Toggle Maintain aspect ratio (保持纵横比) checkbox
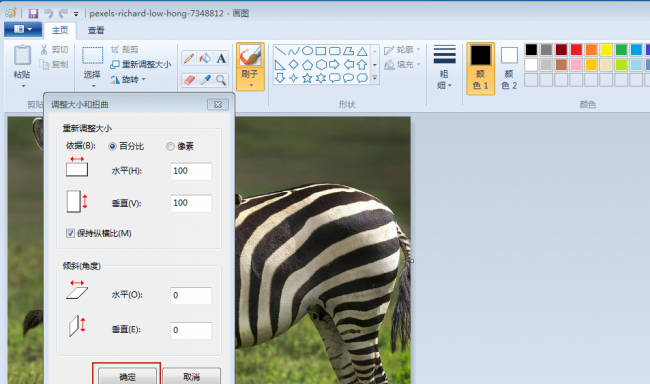The height and width of the screenshot is (384, 650). [70, 233]
